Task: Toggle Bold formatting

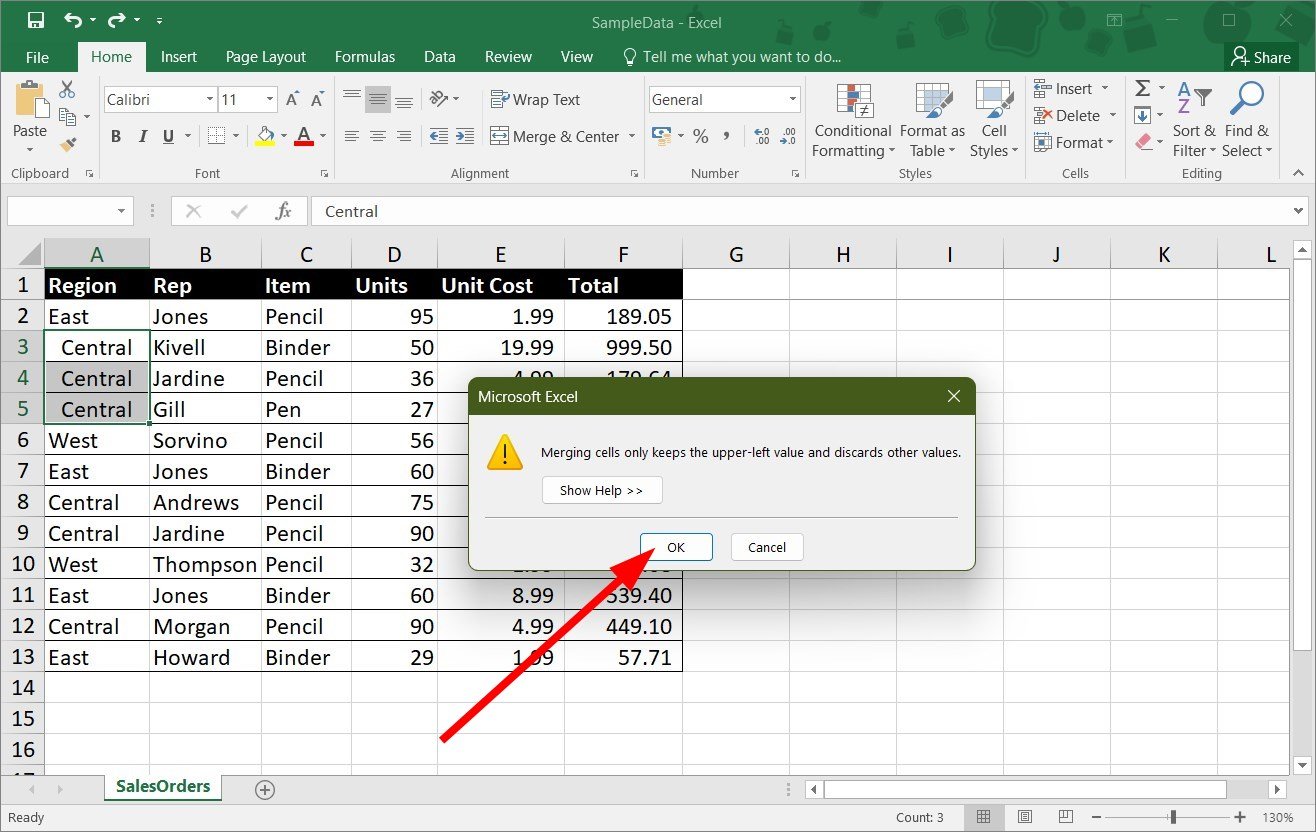Action: pyautogui.click(x=116, y=137)
